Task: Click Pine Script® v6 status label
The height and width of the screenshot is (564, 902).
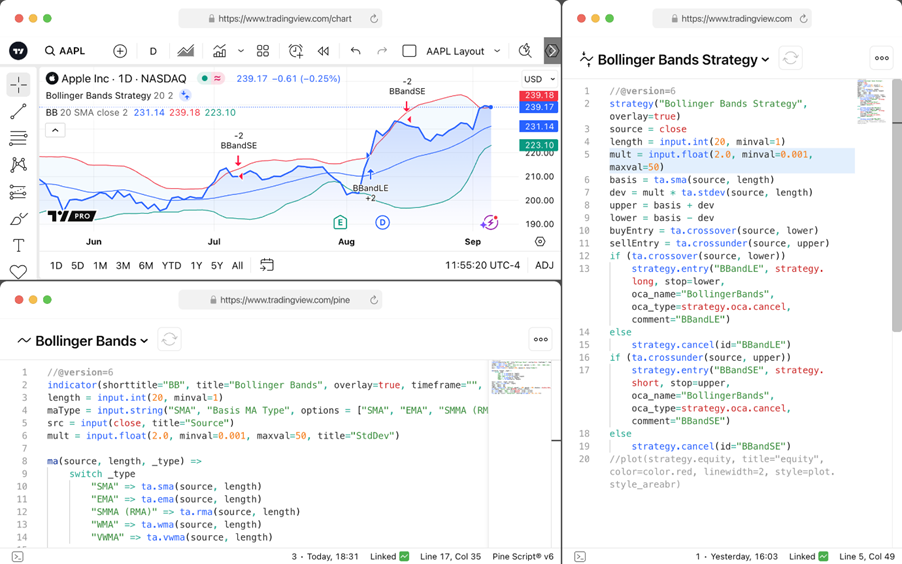Action: [x=523, y=557]
